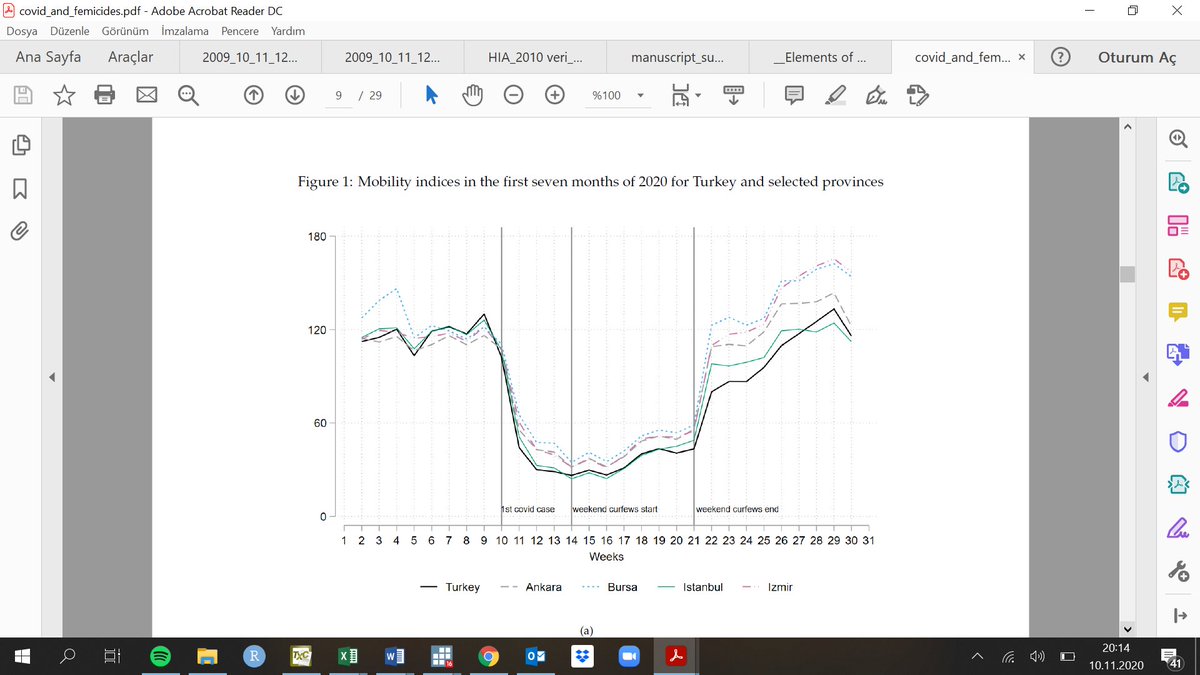Open Page Thumbnails in the left sidebar
The image size is (1200, 675).
tap(22, 144)
